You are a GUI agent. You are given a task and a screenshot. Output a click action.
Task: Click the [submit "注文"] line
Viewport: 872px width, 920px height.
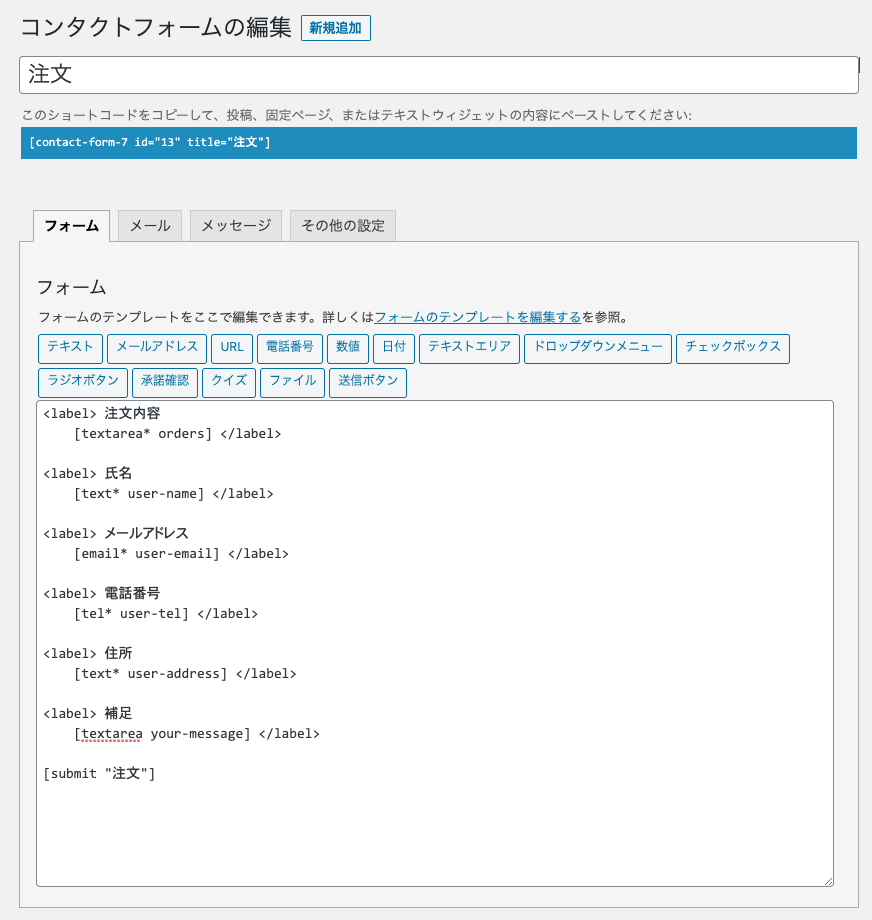tap(100, 774)
